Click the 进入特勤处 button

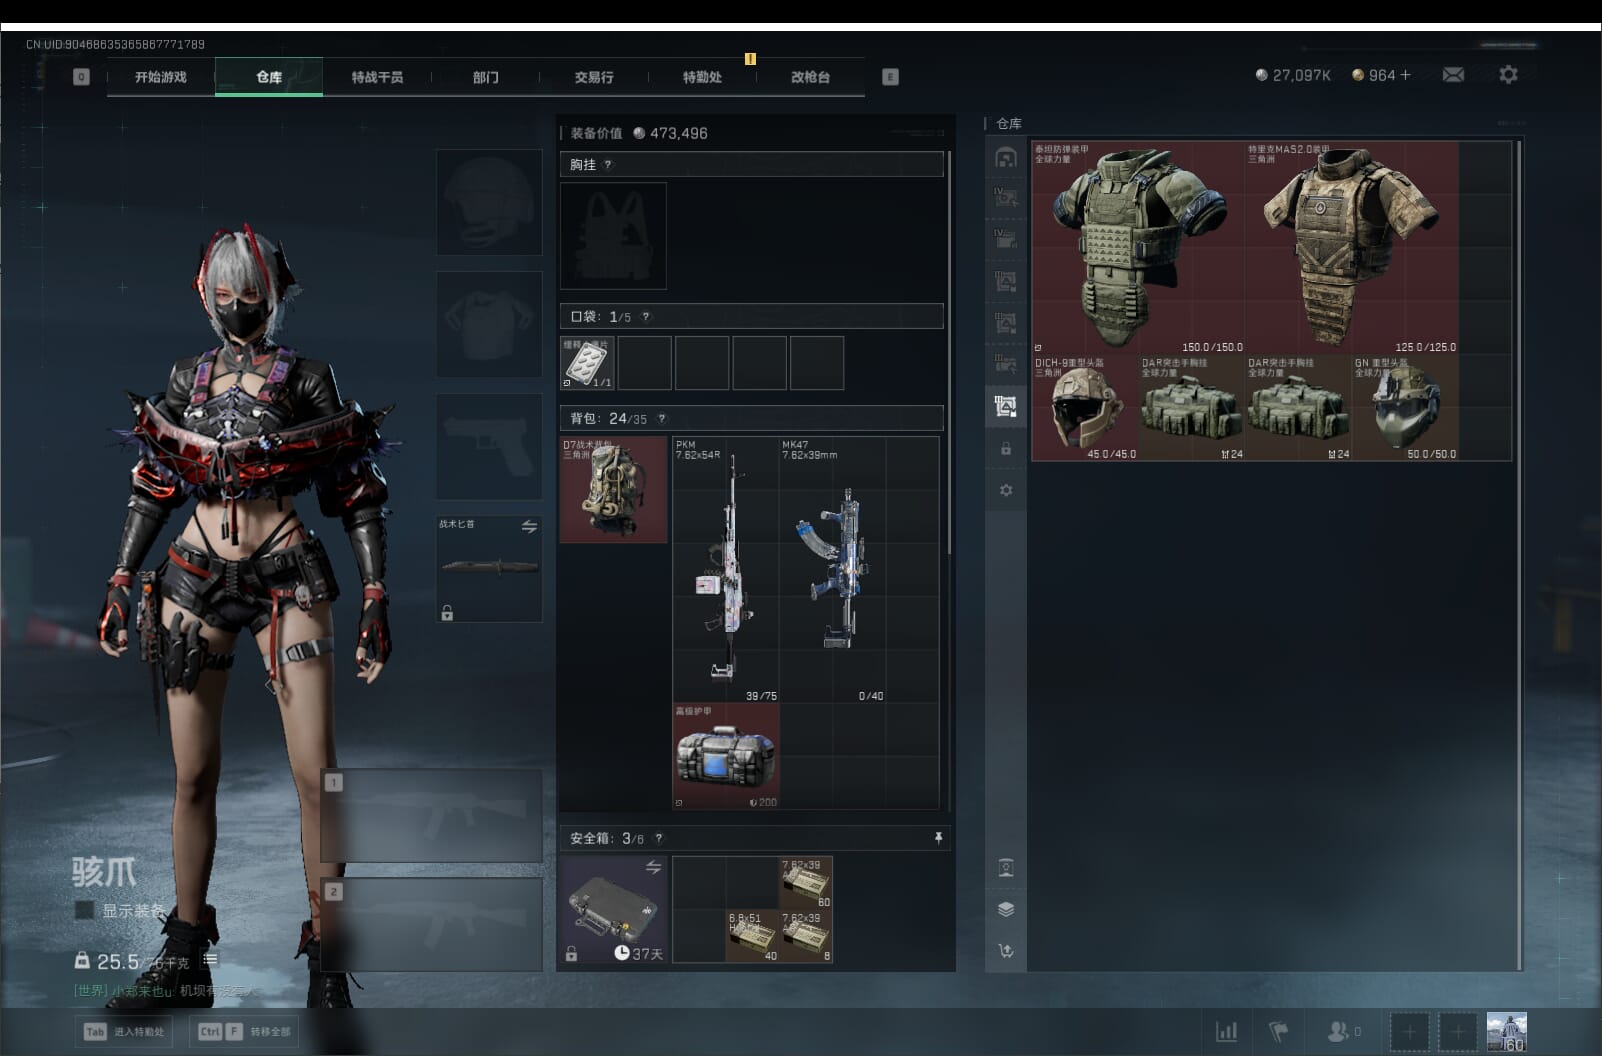[124, 1031]
